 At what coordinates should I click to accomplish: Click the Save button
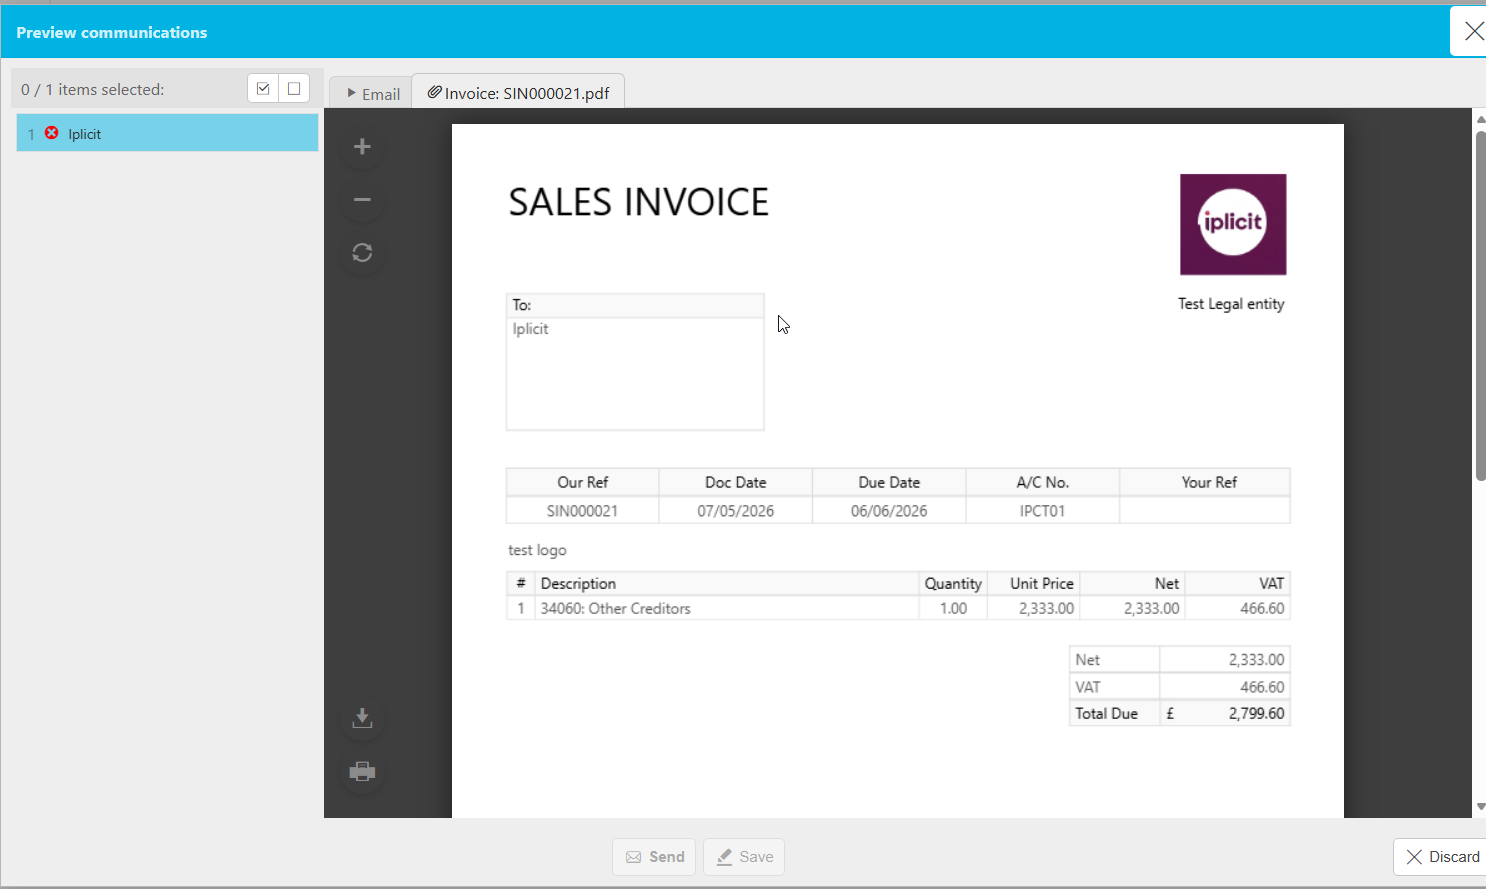click(744, 857)
